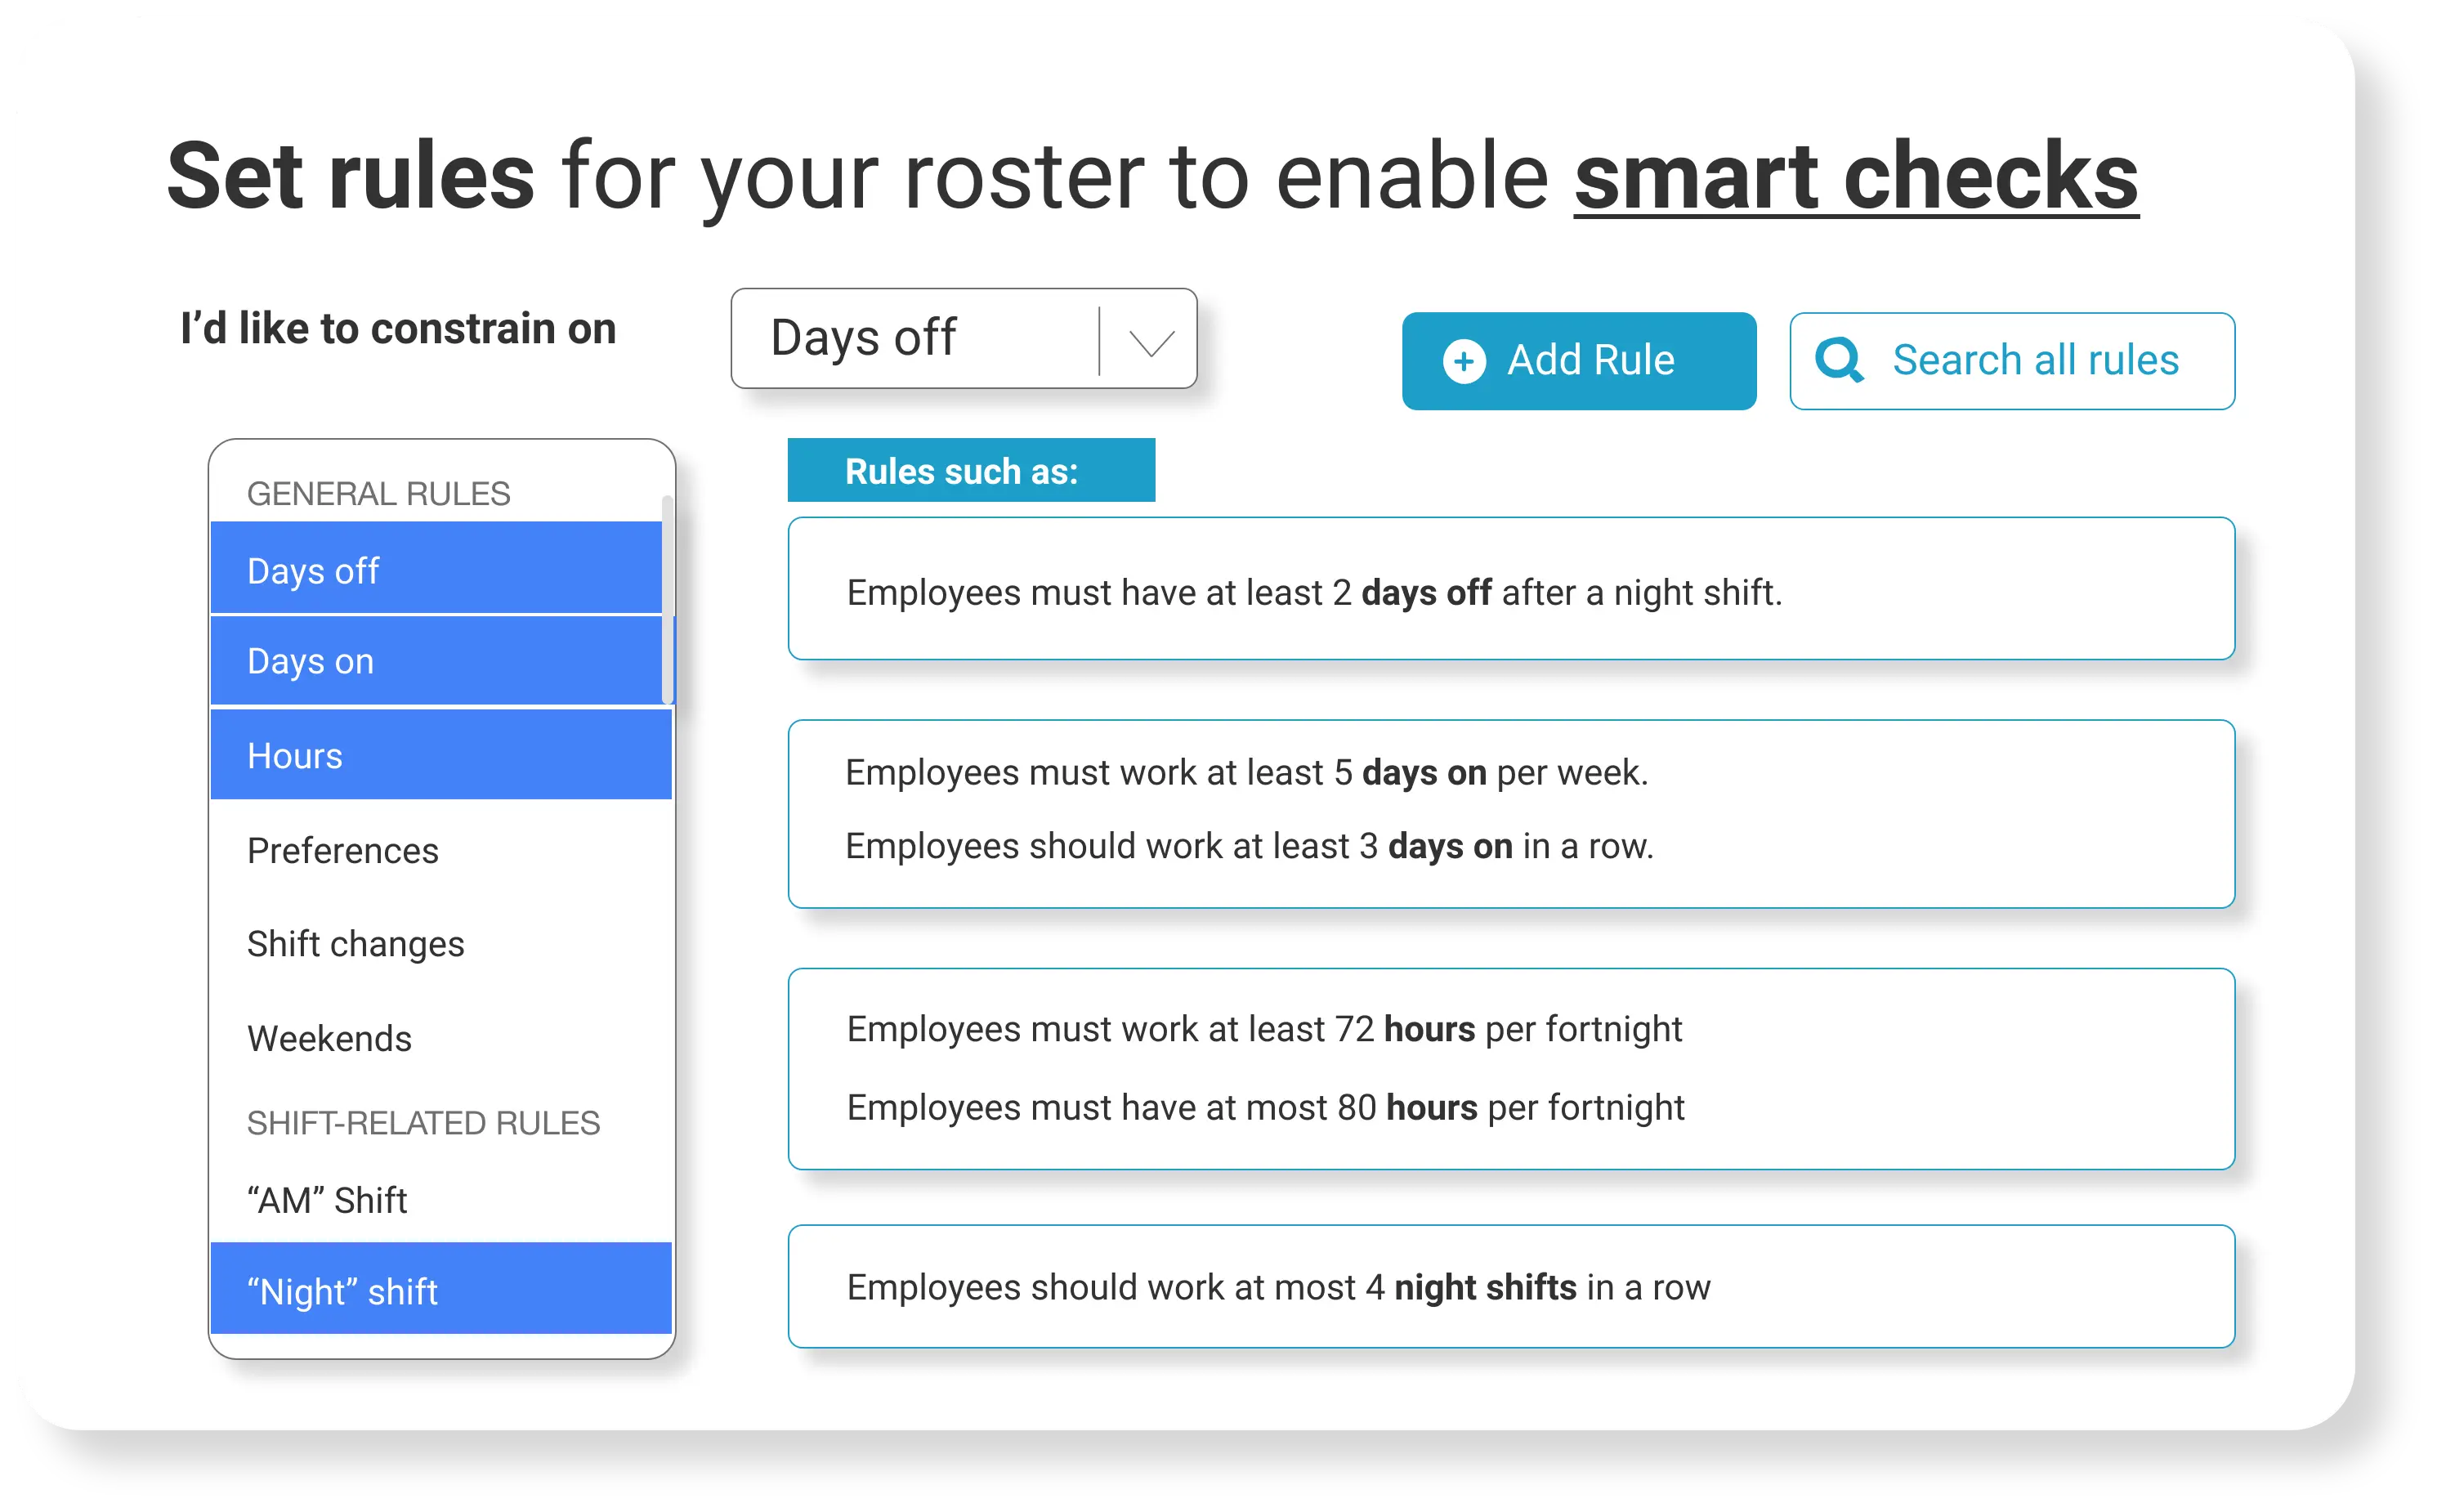Open Search all rules
The image size is (2437, 1512).
[2011, 361]
